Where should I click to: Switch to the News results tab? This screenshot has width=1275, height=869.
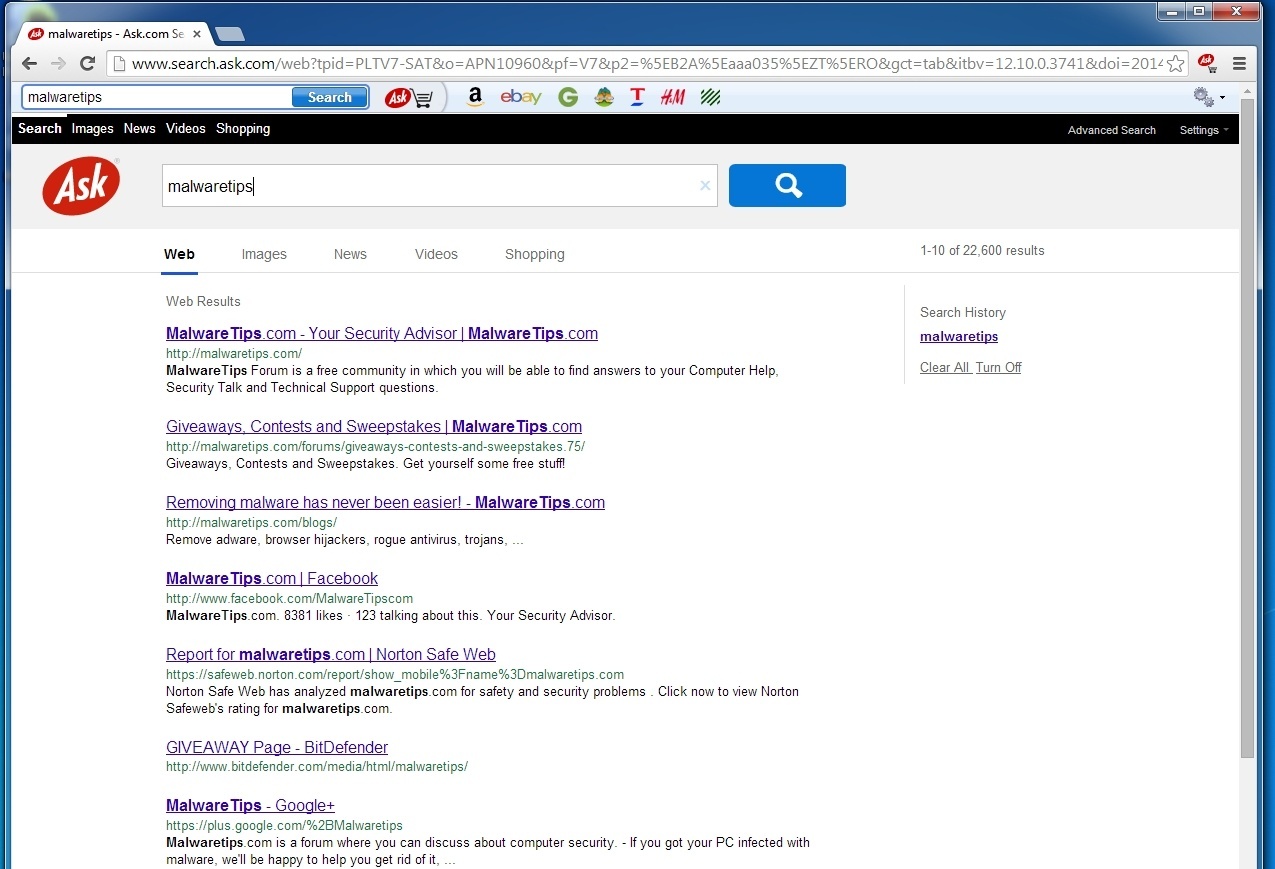coord(350,254)
